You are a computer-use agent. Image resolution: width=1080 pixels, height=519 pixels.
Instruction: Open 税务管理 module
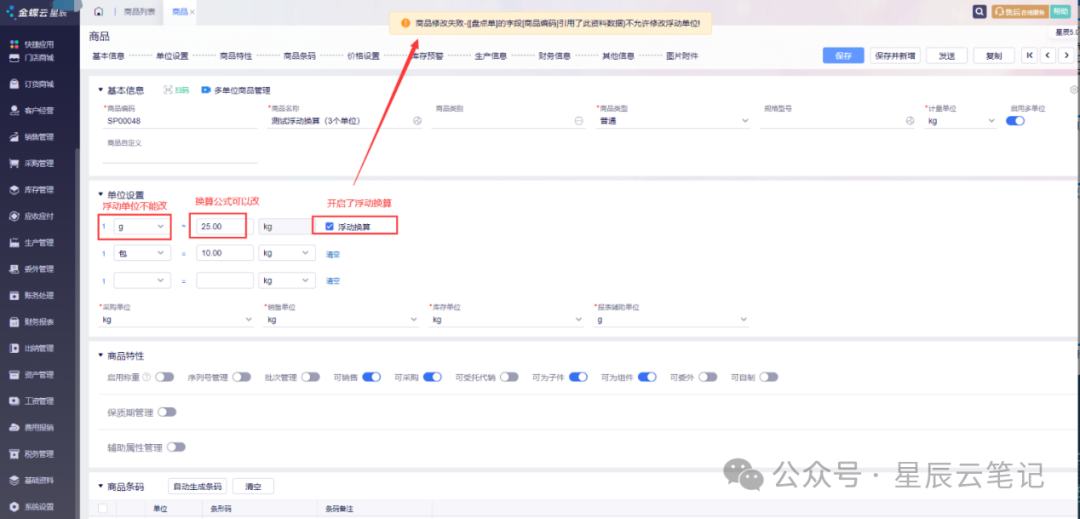[x=32, y=454]
